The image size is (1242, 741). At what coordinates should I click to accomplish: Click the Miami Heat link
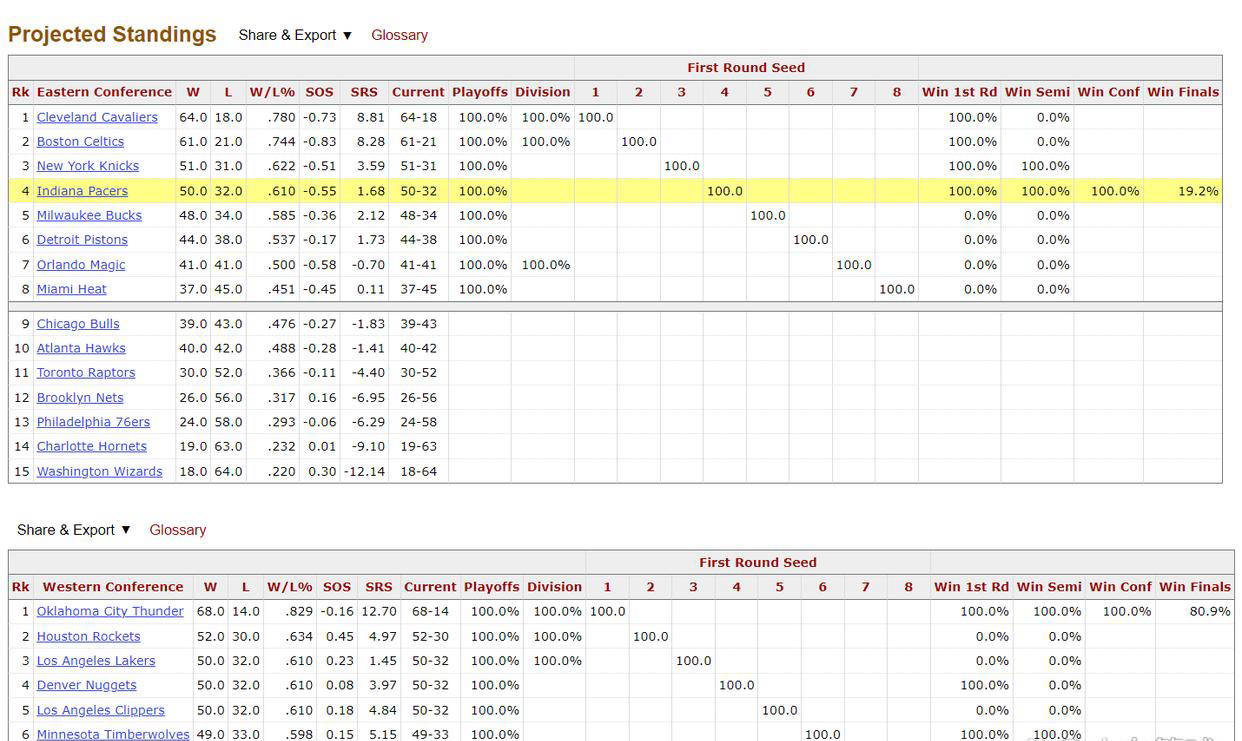click(x=72, y=289)
